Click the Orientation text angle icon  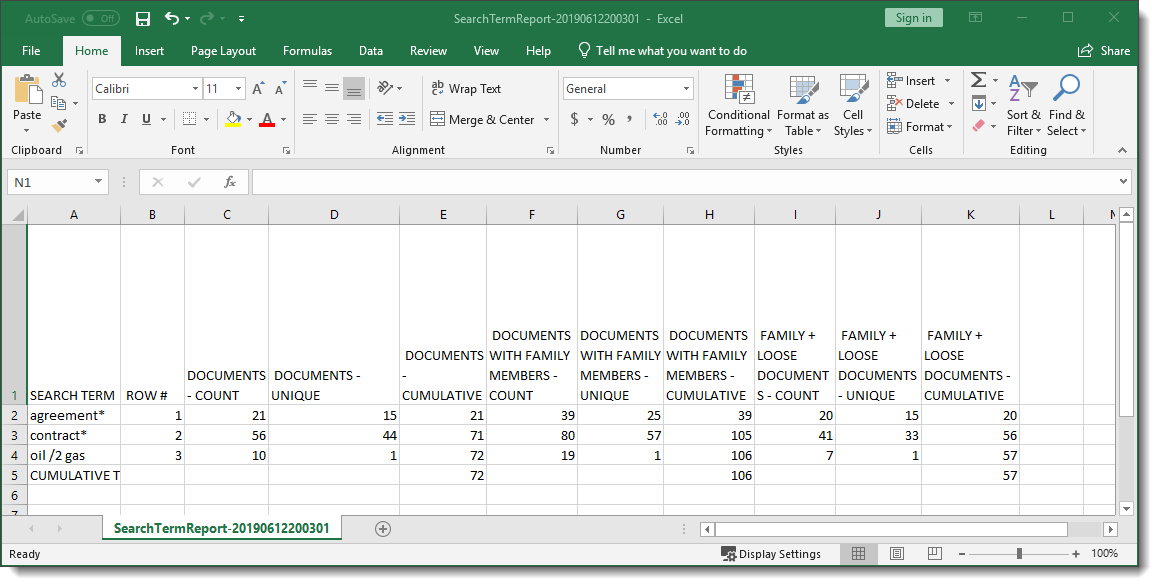[x=385, y=88]
